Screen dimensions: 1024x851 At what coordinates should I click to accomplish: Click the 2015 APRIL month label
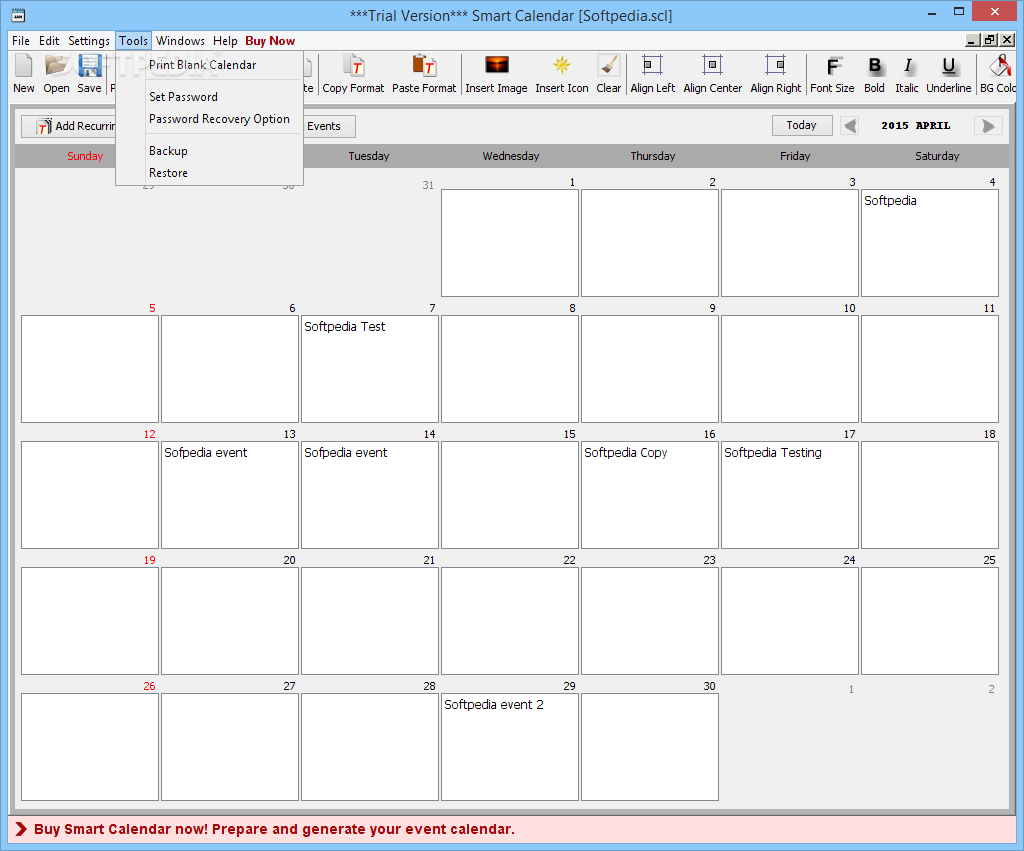pyautogui.click(x=916, y=125)
